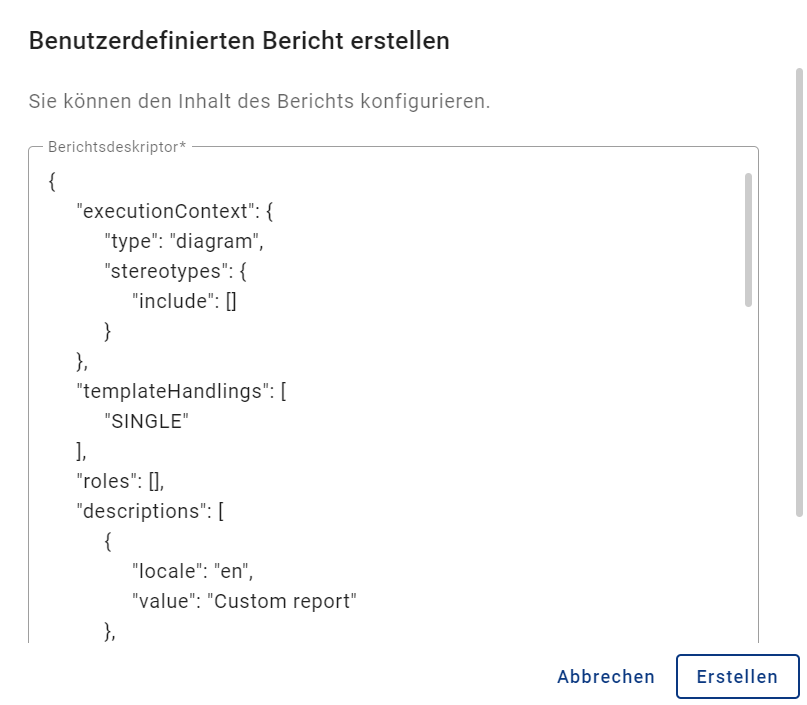Click the Abbrechen button
Image resolution: width=807 pixels, height=705 pixels.
[x=605, y=676]
